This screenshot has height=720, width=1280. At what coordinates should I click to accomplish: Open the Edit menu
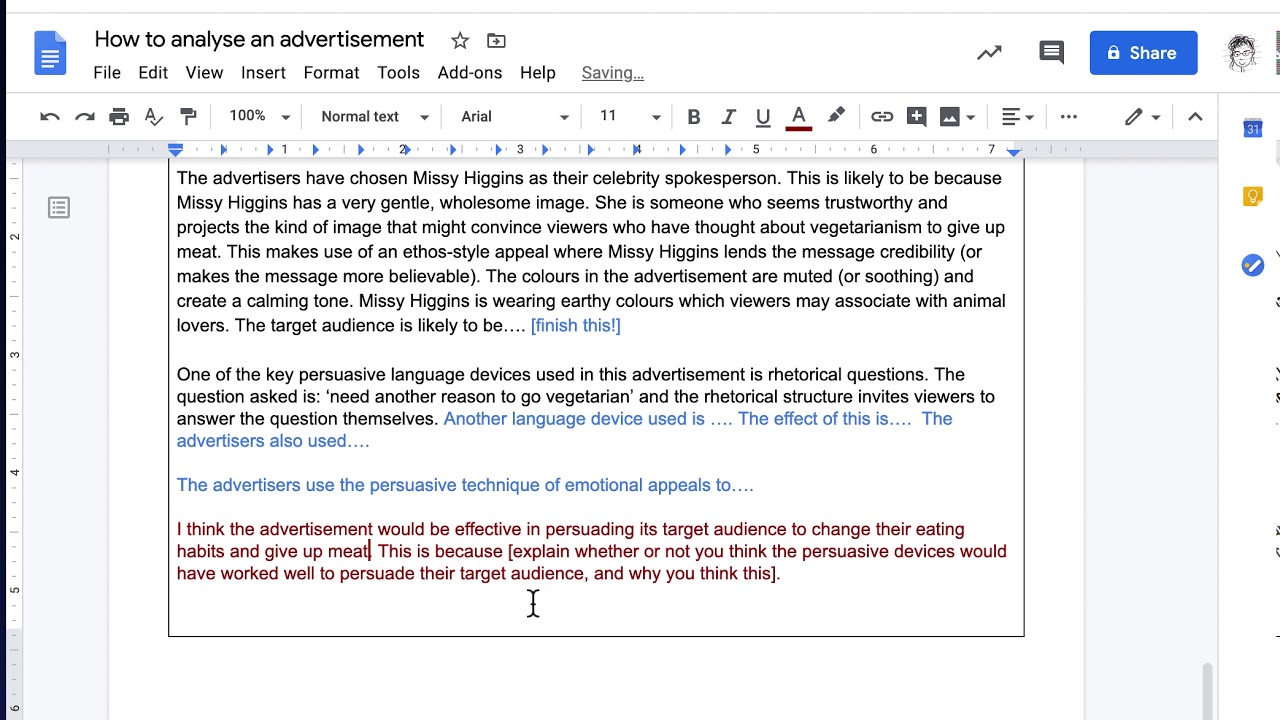153,73
